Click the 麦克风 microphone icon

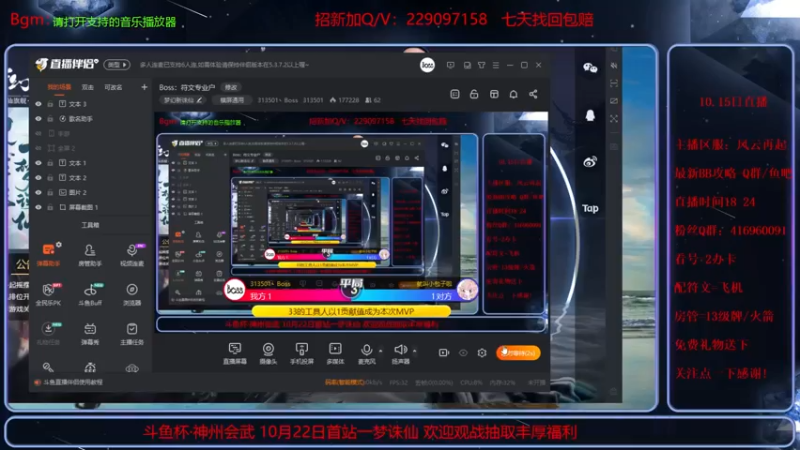tap(366, 350)
